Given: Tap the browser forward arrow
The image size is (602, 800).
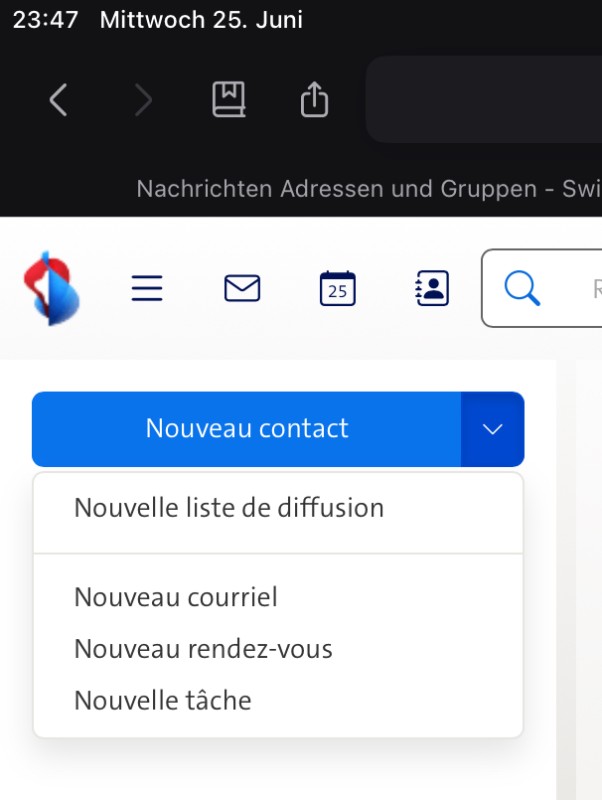Looking at the screenshot, I should click(144, 99).
